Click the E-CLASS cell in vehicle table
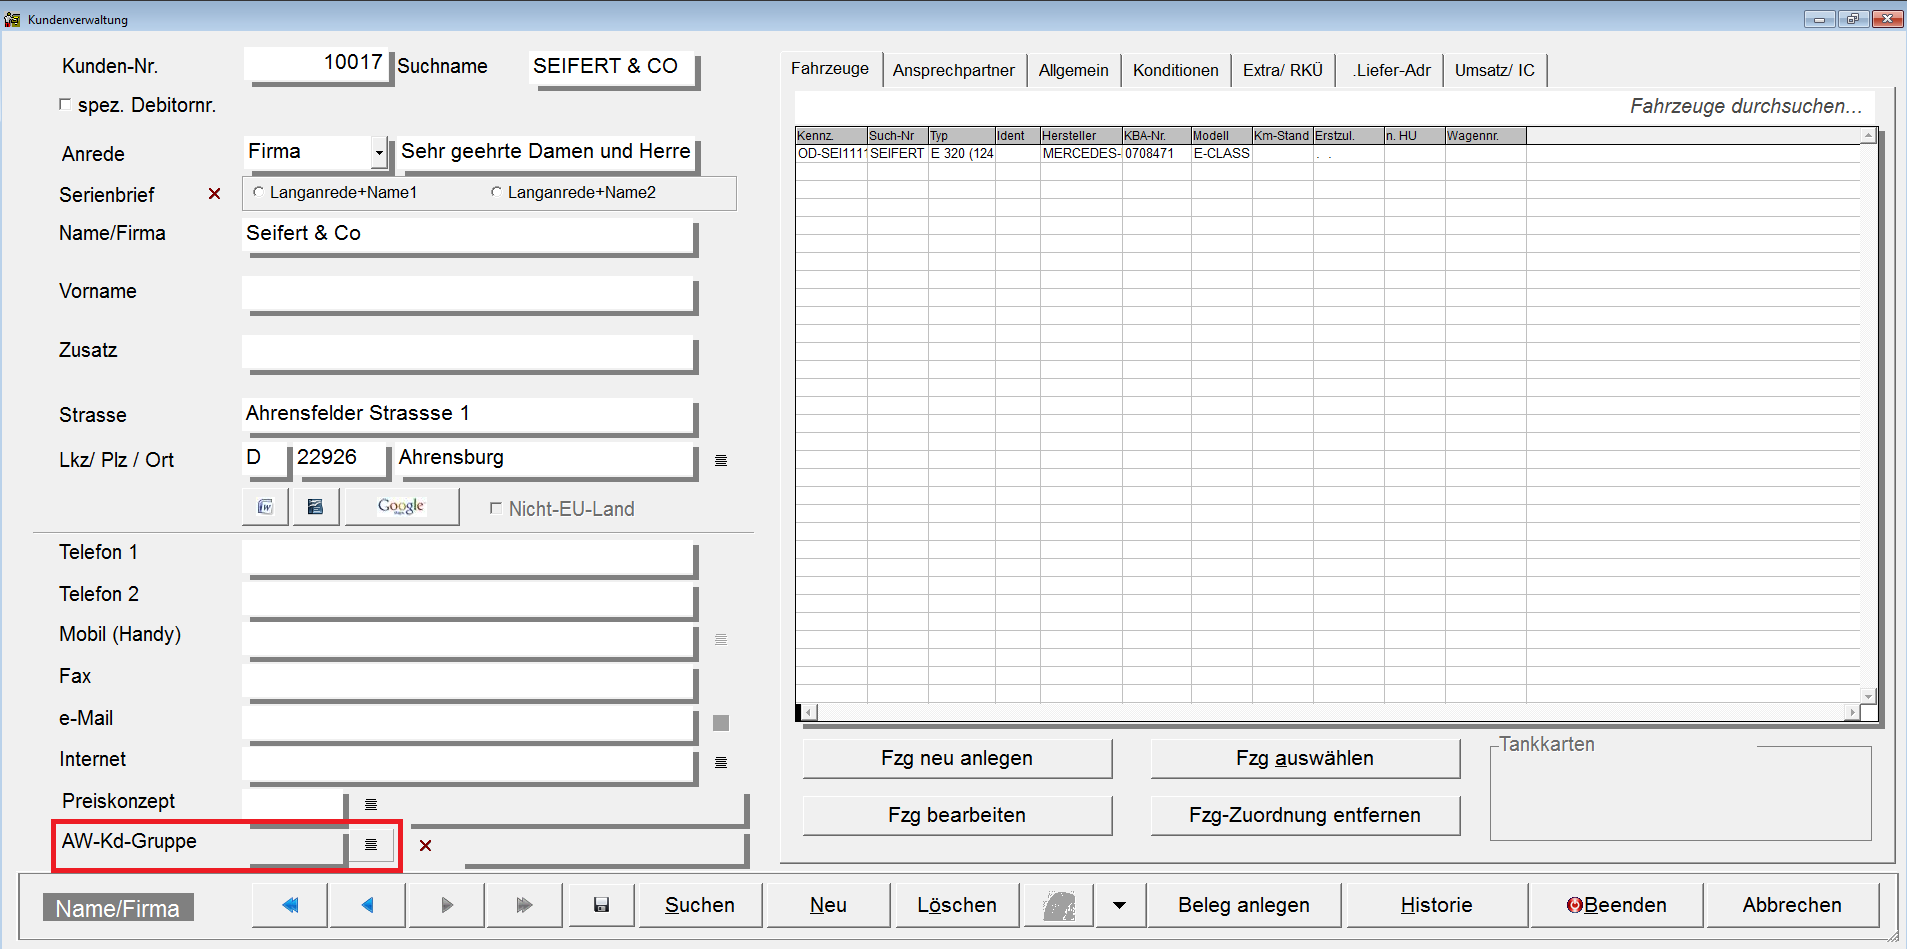This screenshot has height=949, width=1907. 1221,154
